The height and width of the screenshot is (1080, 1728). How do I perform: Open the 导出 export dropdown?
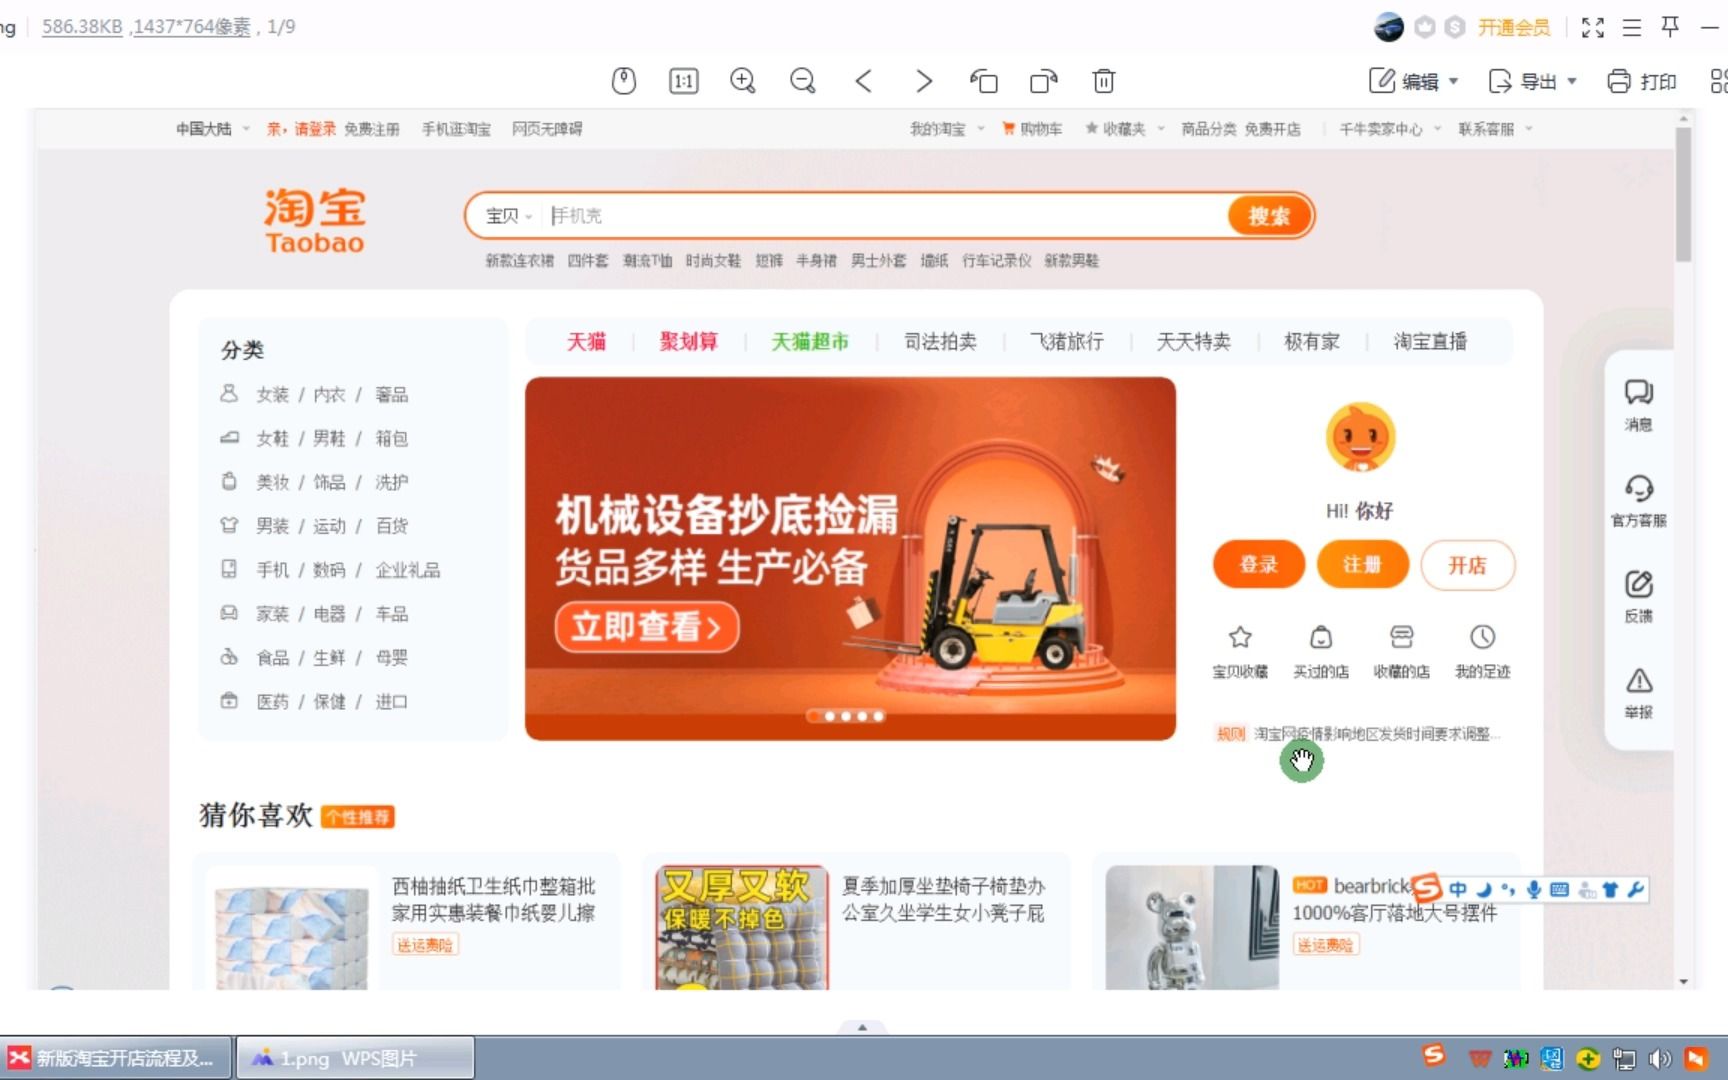[1533, 81]
